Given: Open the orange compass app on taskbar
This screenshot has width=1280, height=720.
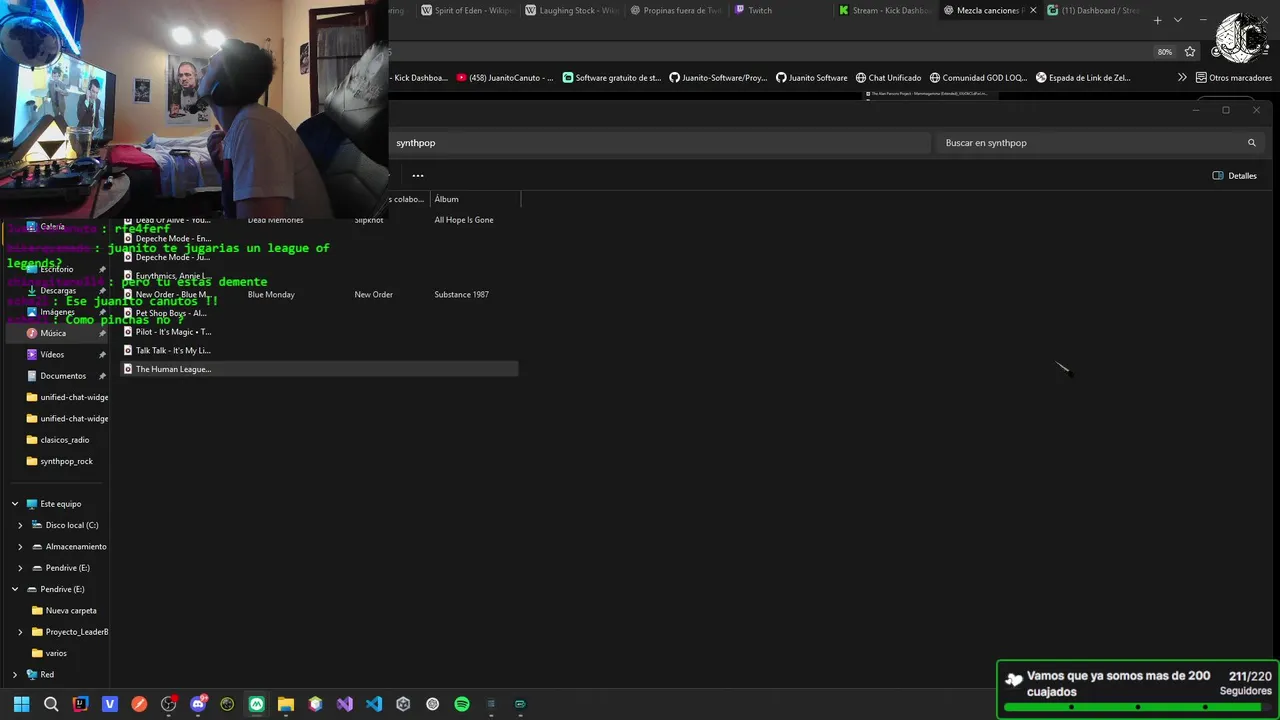Looking at the screenshot, I should 139,704.
